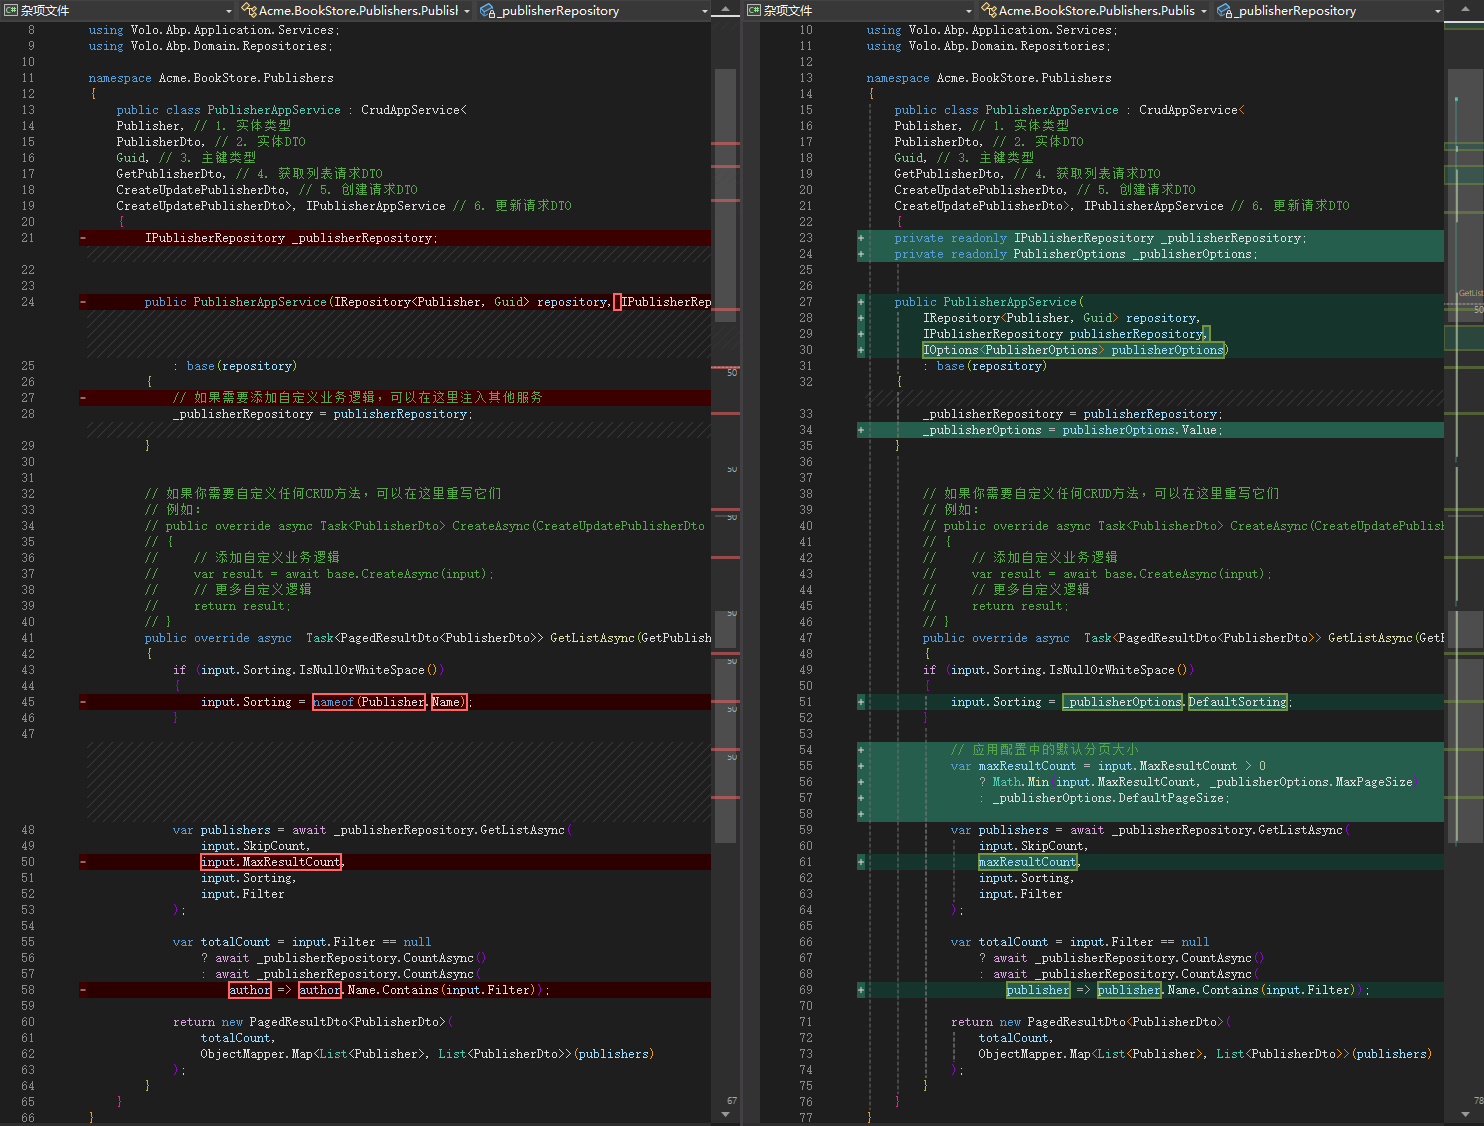This screenshot has height=1126, width=1484.
Task: Click the class icon in right navigation bar
Action: click(x=988, y=10)
